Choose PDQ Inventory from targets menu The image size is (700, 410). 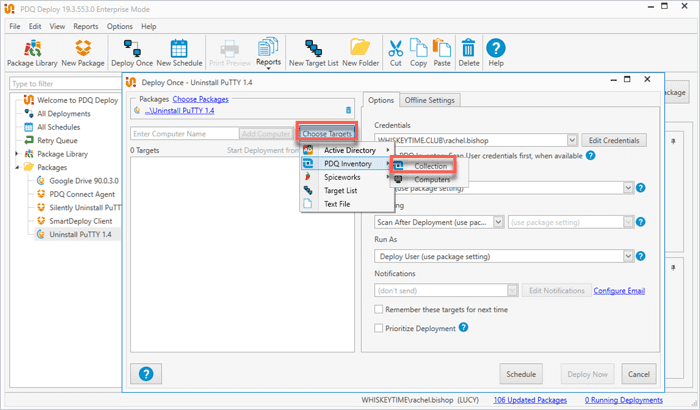[347, 163]
